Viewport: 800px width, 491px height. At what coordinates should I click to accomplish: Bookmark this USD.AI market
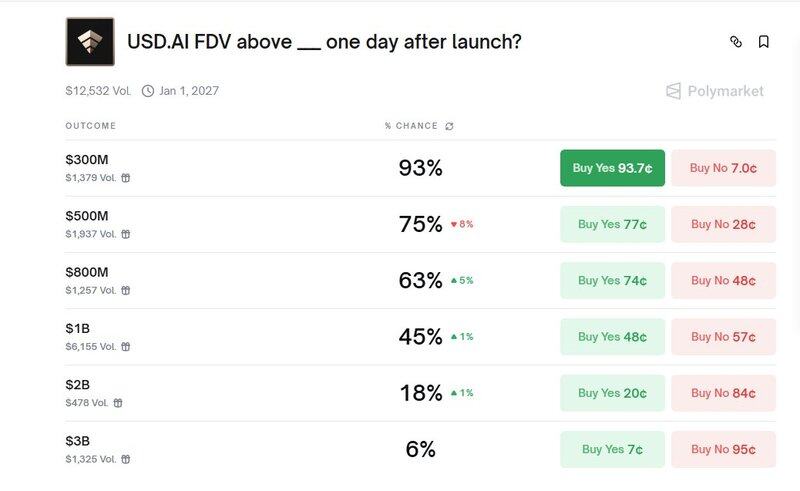[x=764, y=42]
